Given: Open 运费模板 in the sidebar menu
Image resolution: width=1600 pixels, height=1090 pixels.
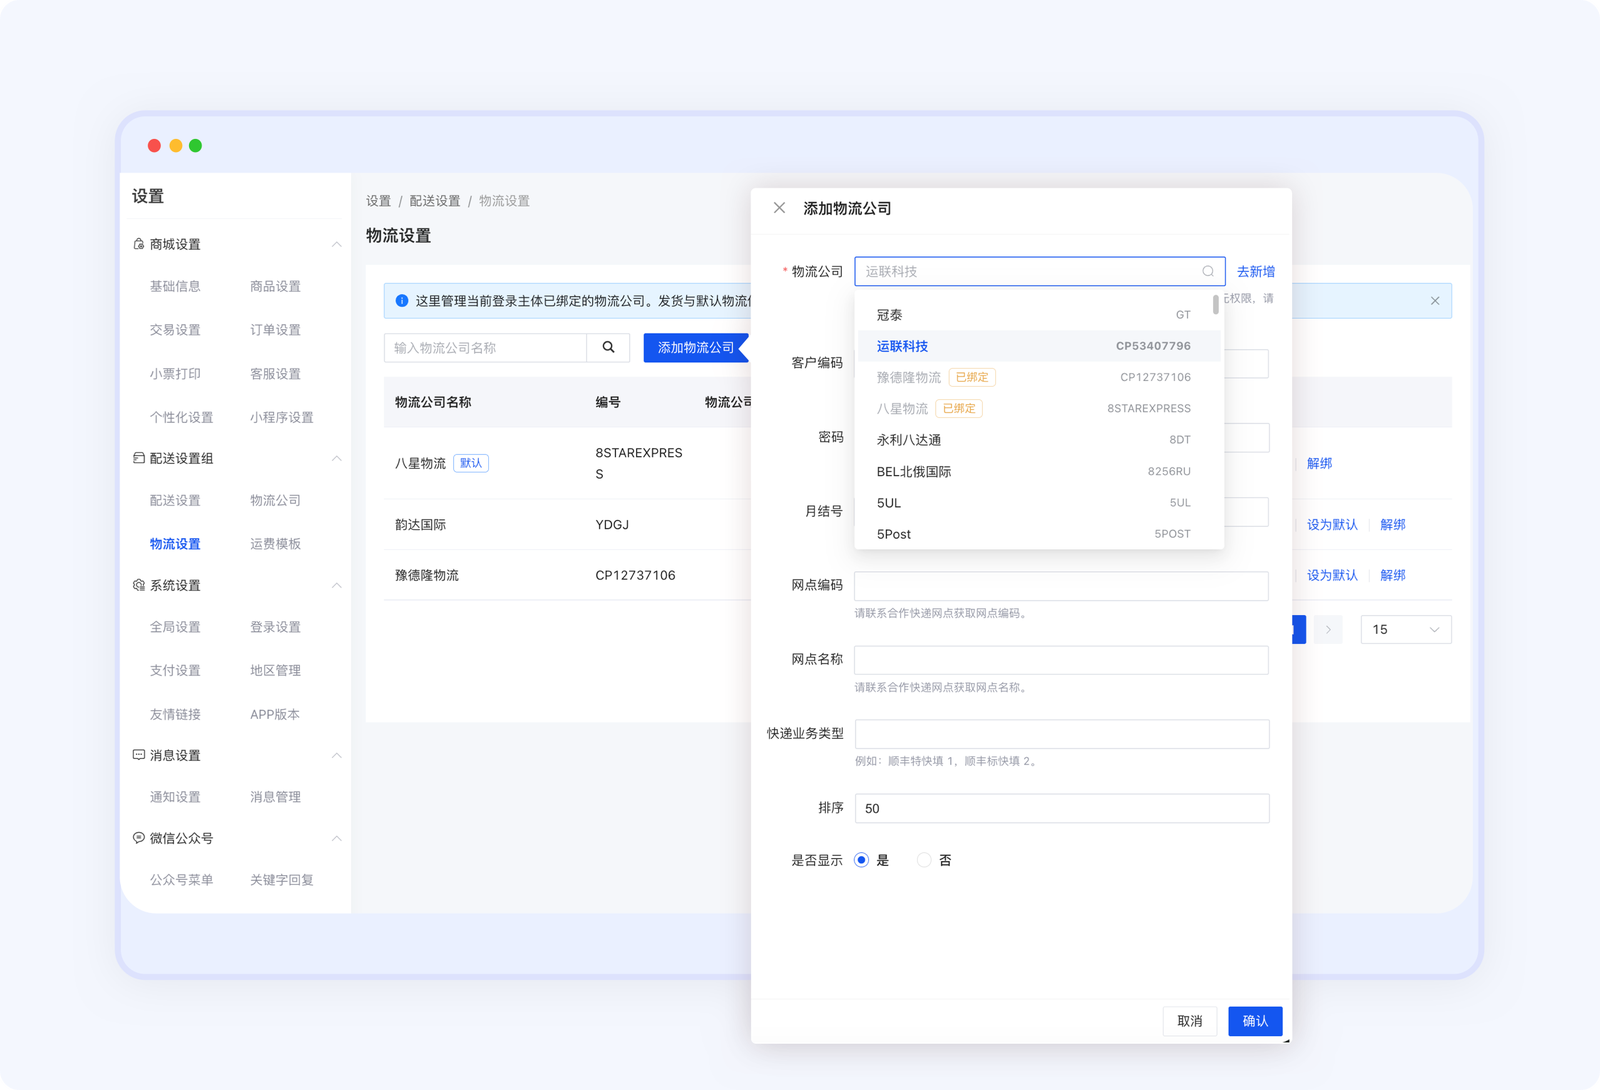Looking at the screenshot, I should pyautogui.click(x=275, y=544).
